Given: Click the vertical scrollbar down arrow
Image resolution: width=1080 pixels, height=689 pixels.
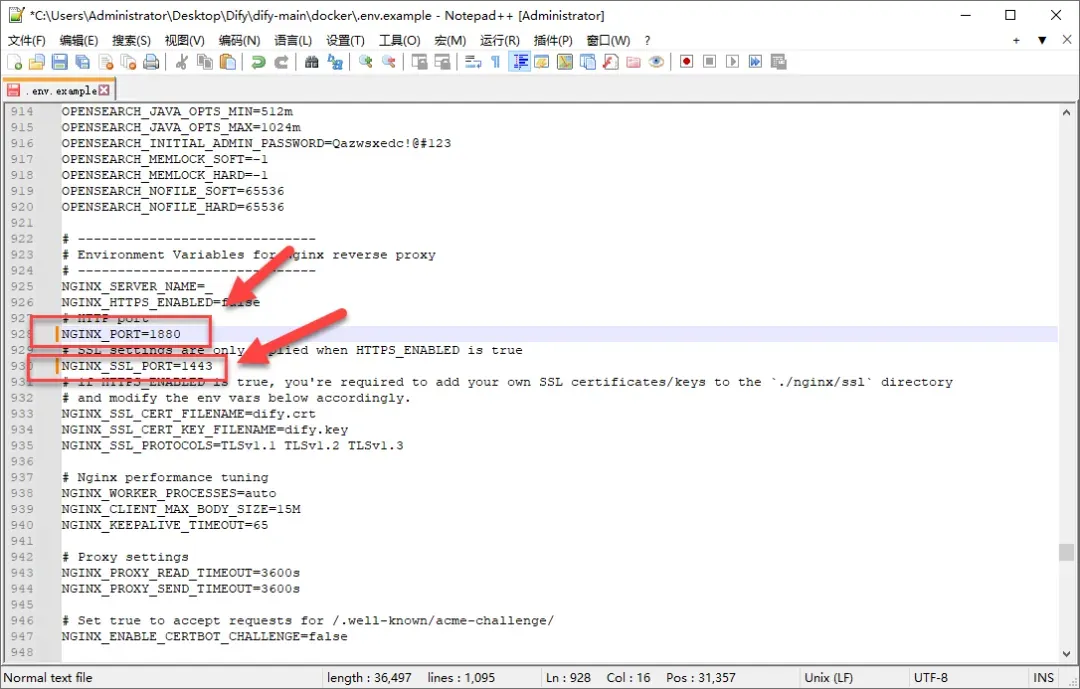Looking at the screenshot, I should (x=1066, y=654).
